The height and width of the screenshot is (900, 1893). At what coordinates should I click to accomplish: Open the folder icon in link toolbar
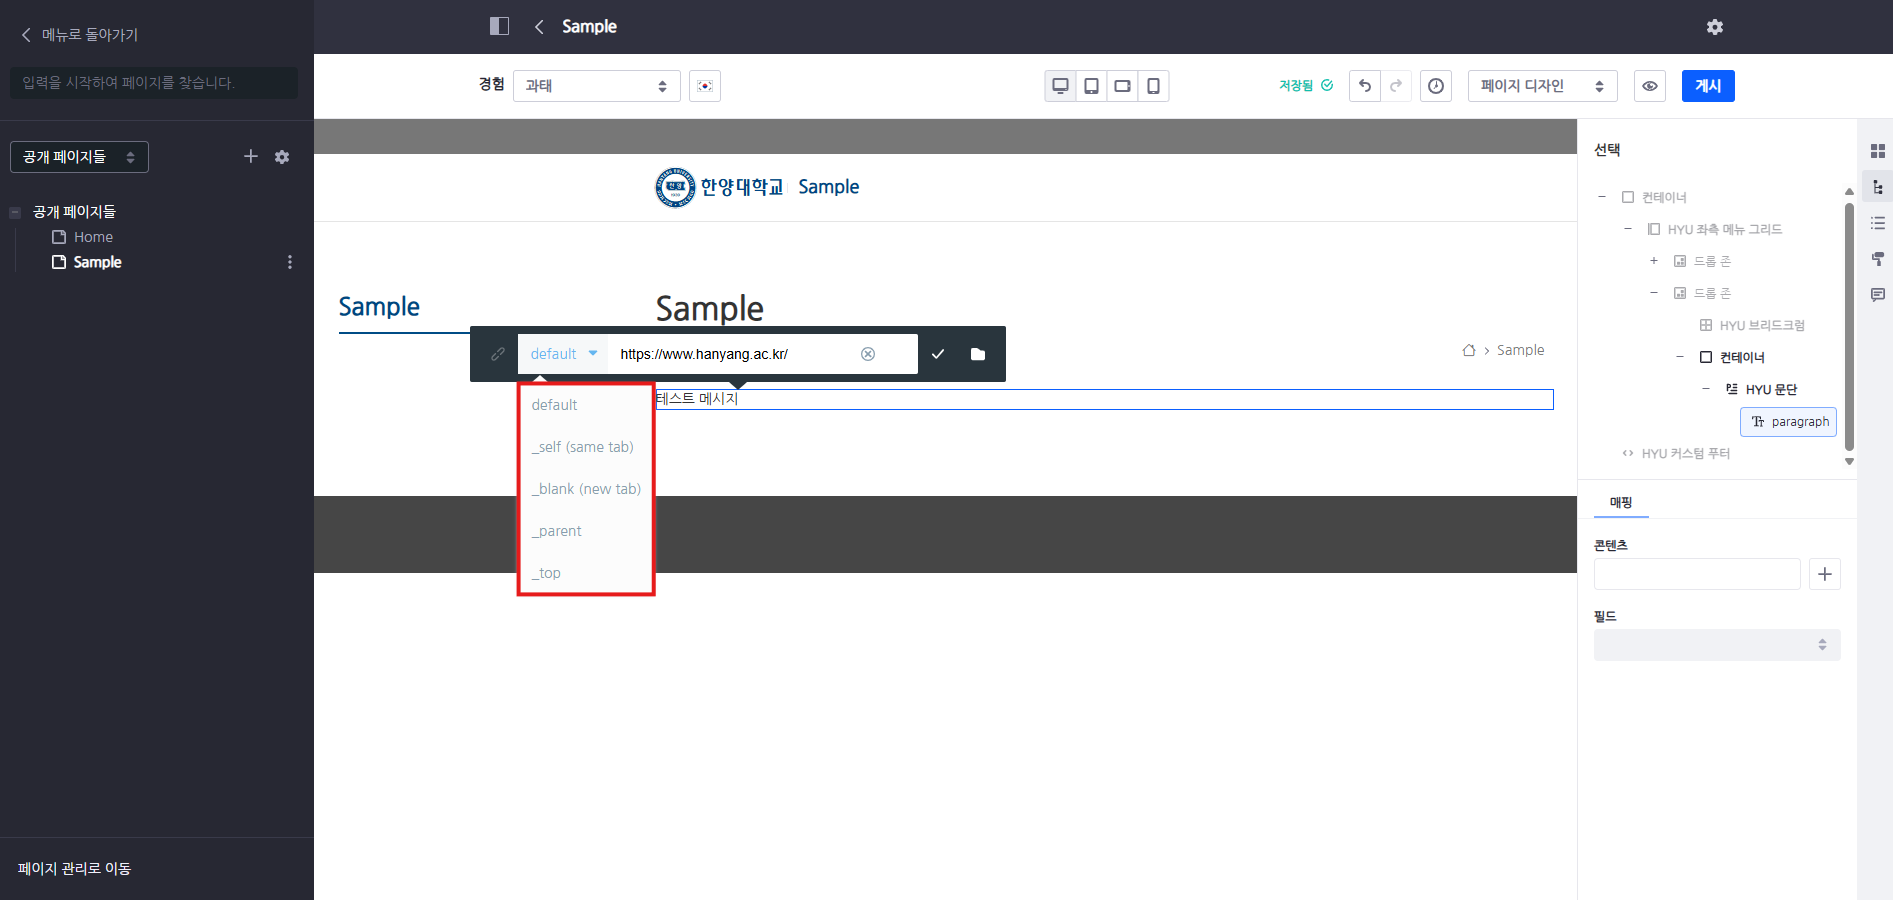[x=977, y=354]
